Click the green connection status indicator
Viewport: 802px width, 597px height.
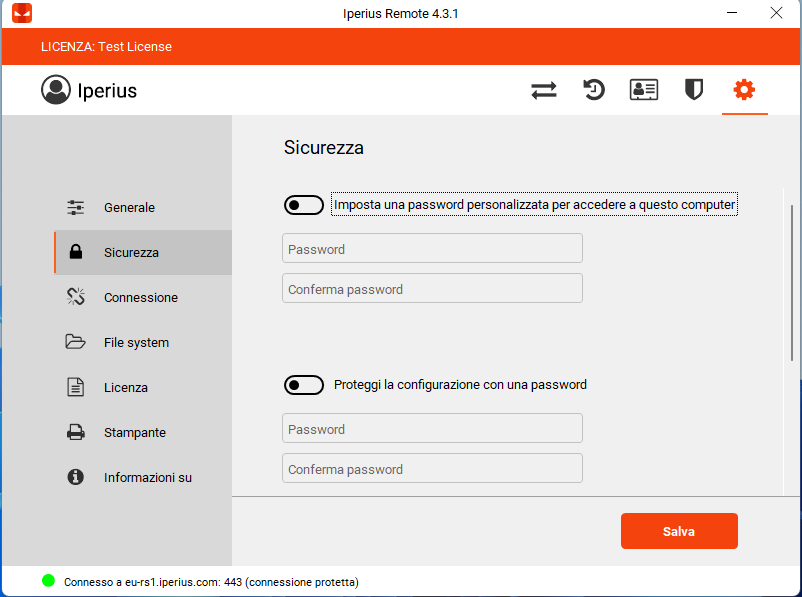[x=48, y=581]
